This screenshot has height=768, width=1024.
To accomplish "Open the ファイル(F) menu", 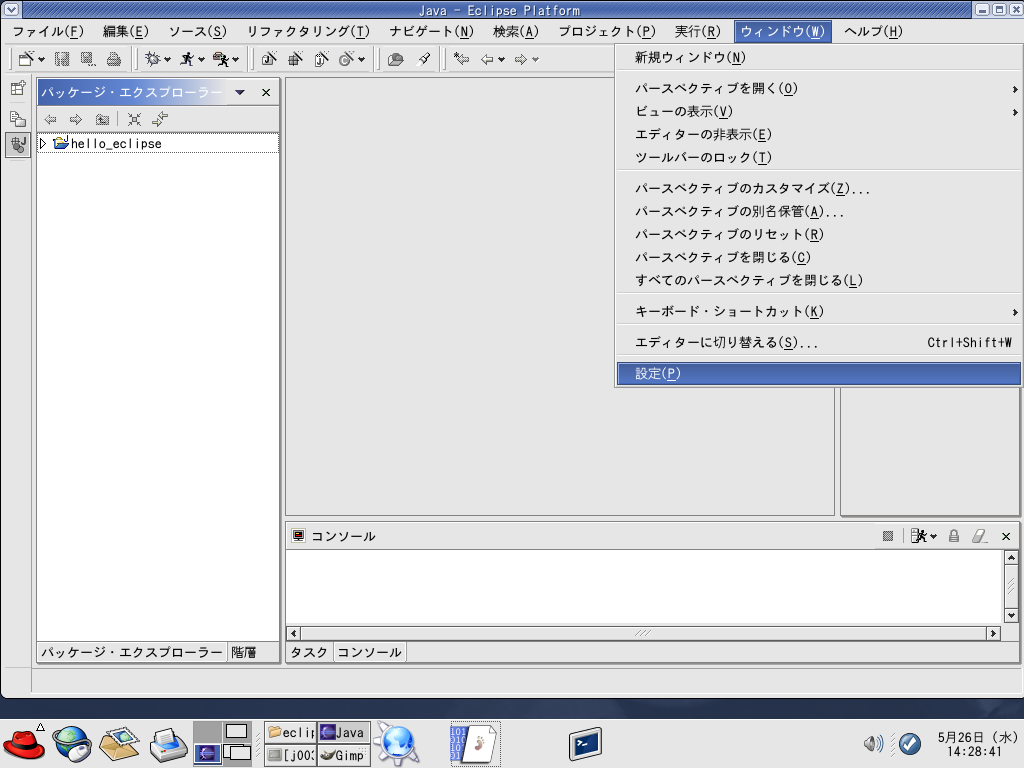I will (48, 31).
